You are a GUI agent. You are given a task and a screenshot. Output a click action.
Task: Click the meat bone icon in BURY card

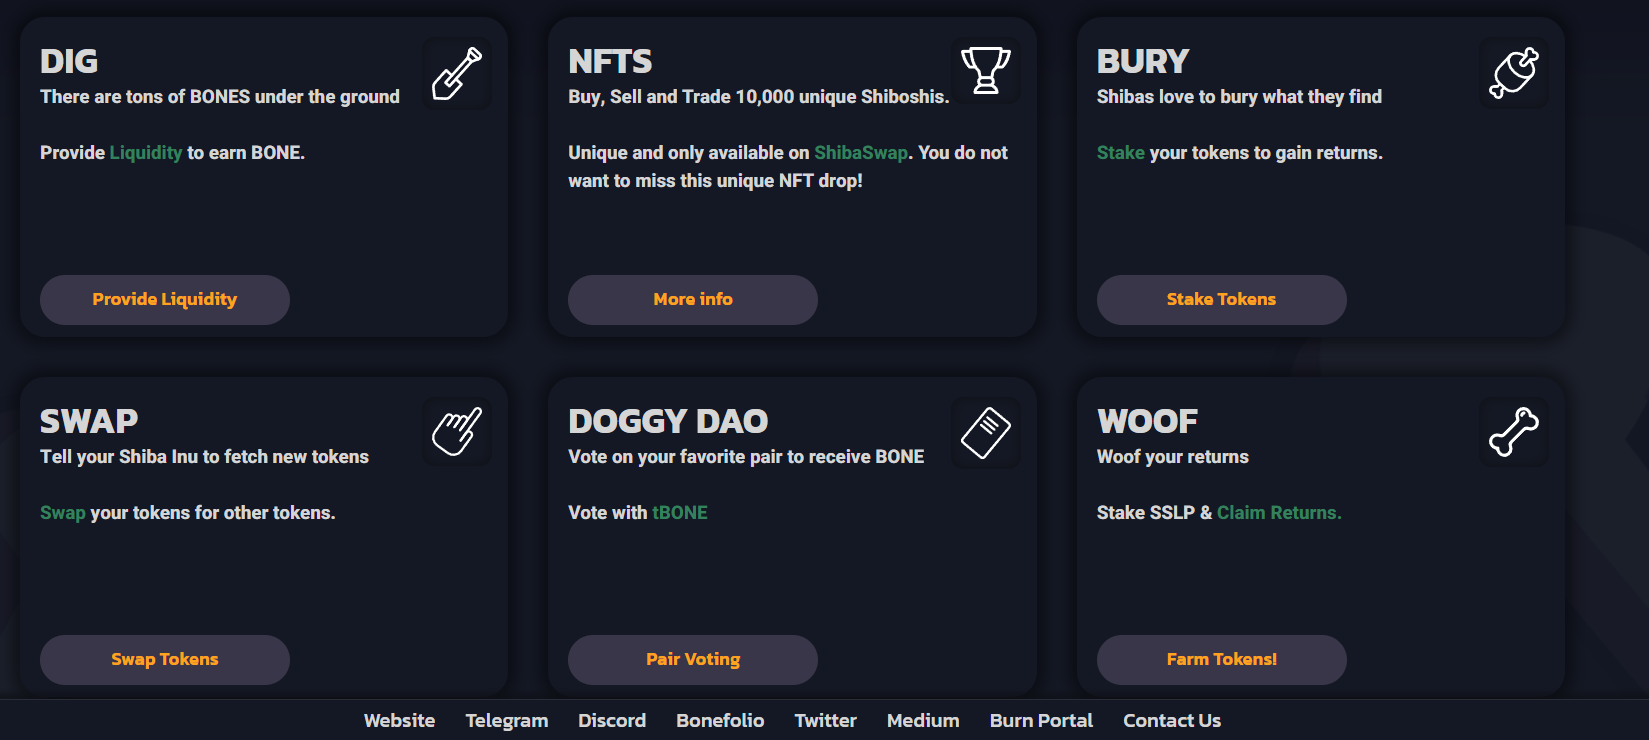pos(1514,73)
